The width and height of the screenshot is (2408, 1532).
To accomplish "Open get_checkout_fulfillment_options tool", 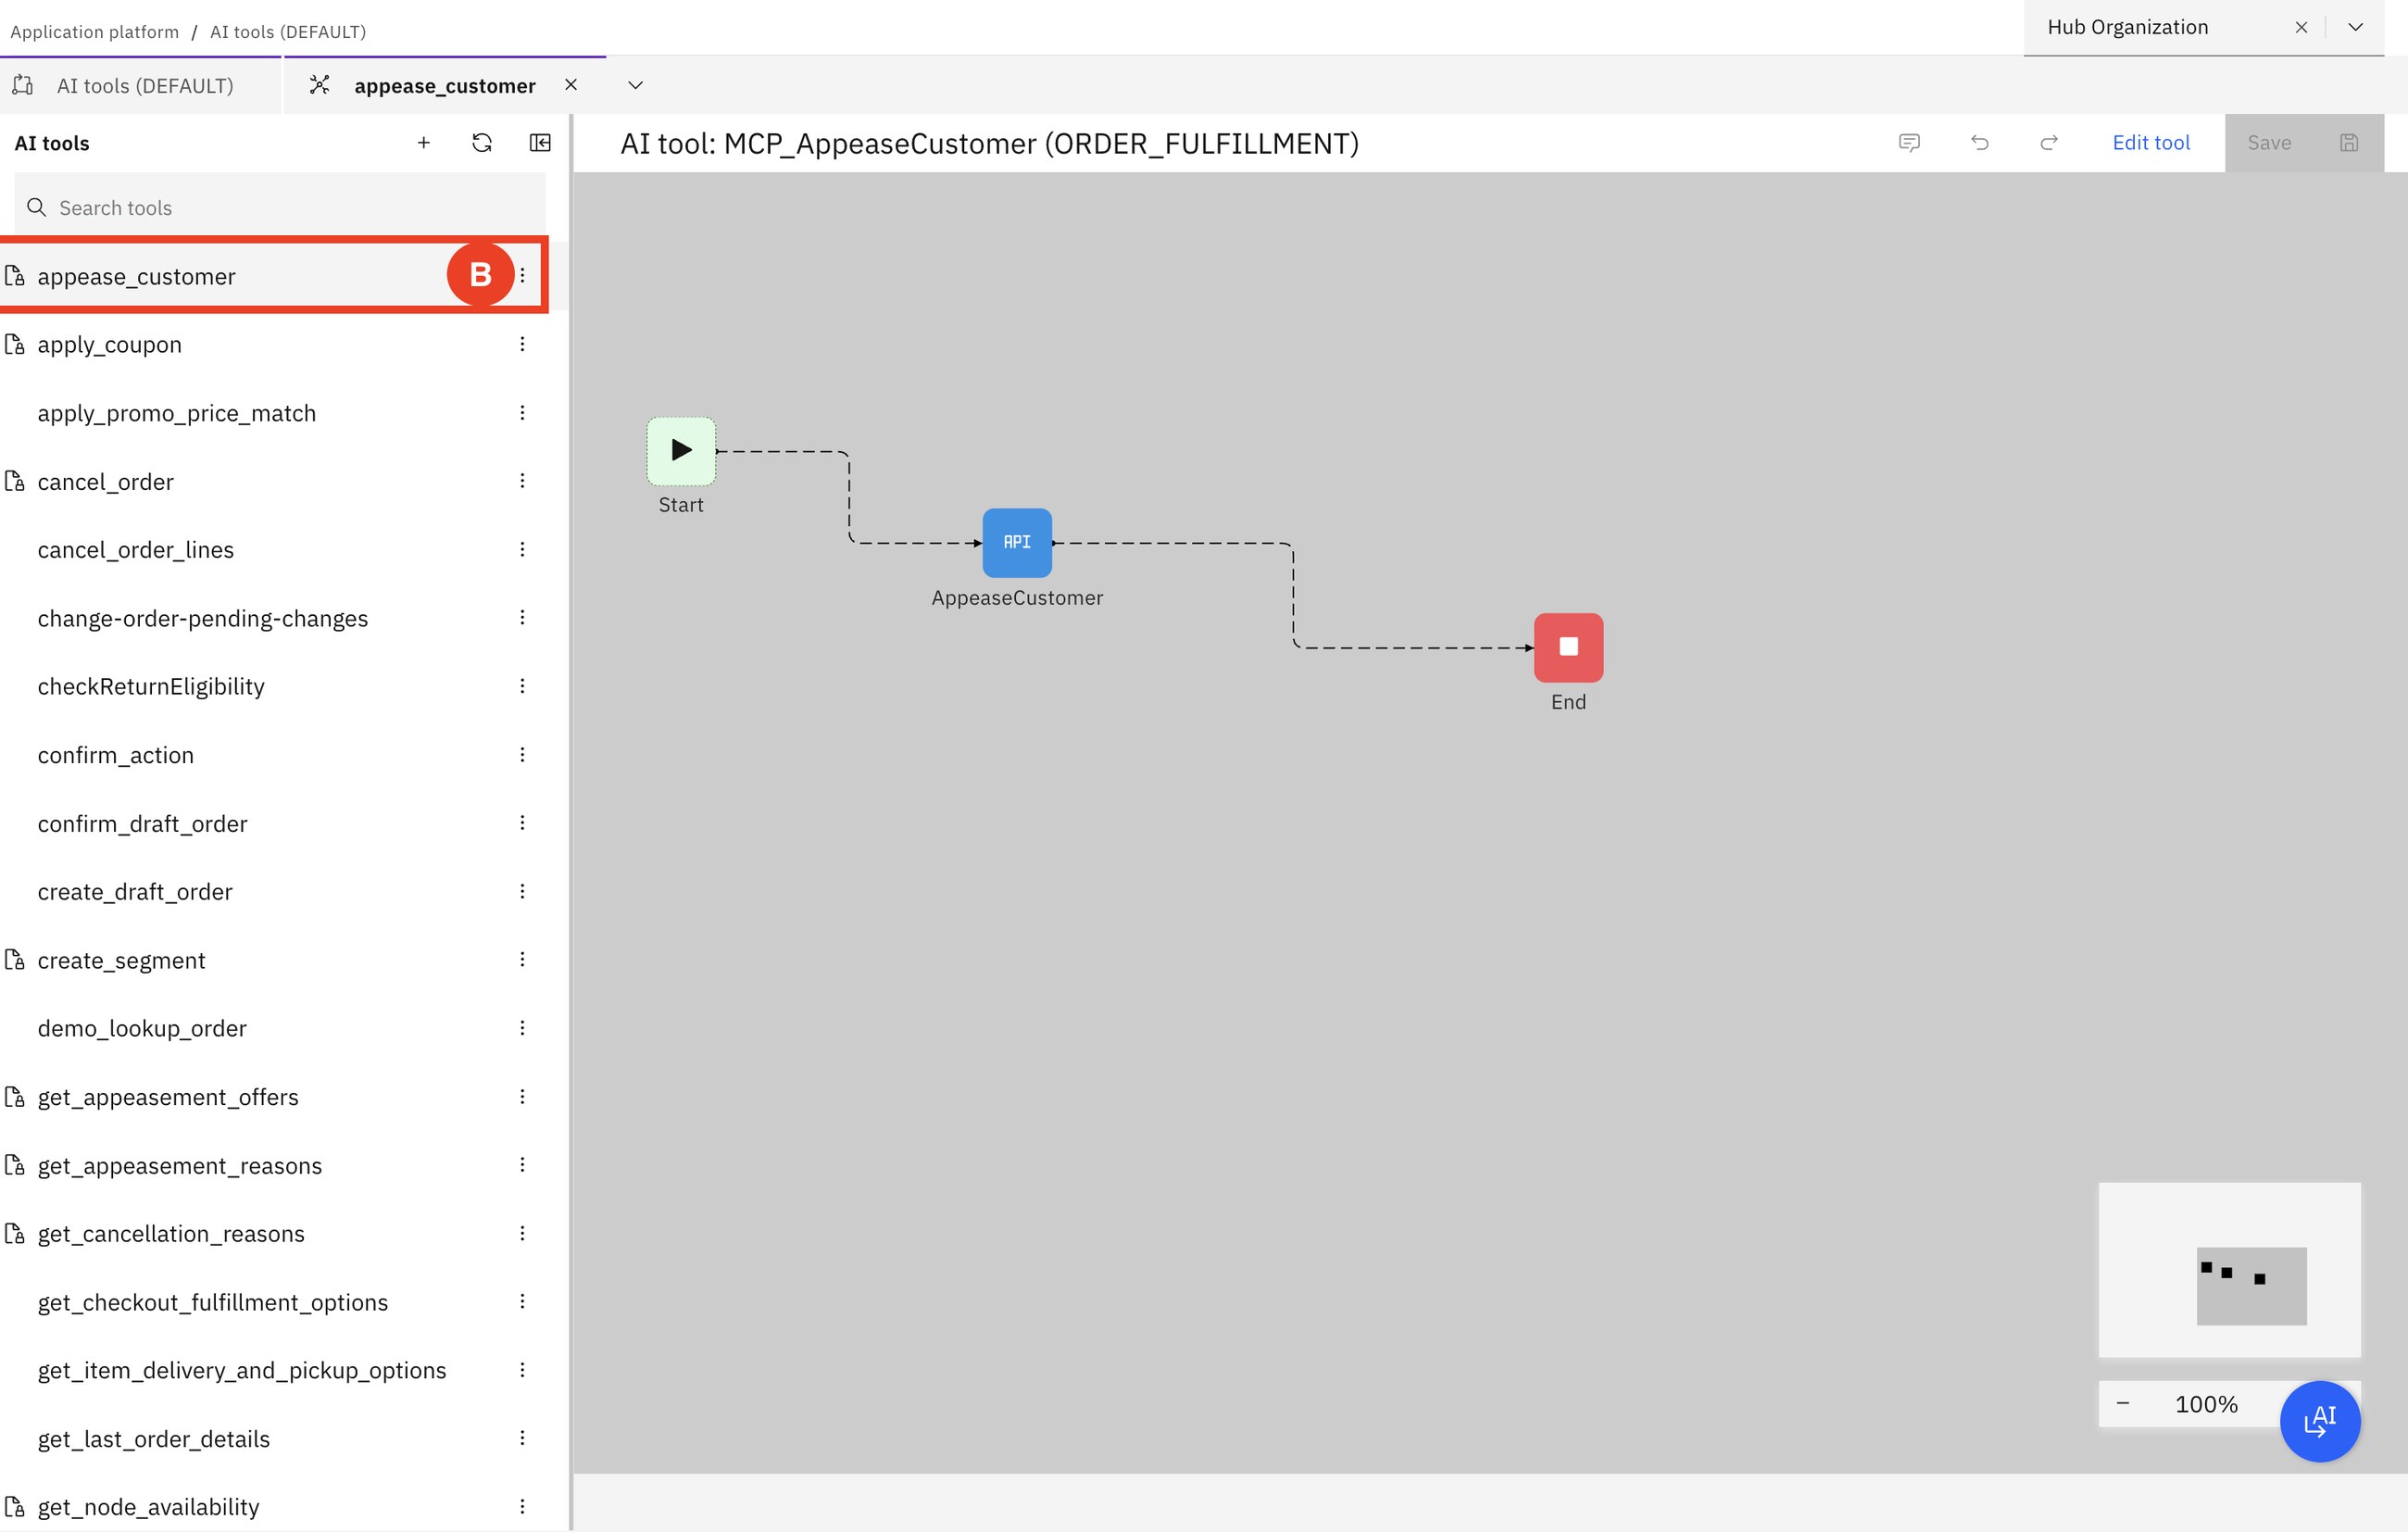I will (x=213, y=1303).
